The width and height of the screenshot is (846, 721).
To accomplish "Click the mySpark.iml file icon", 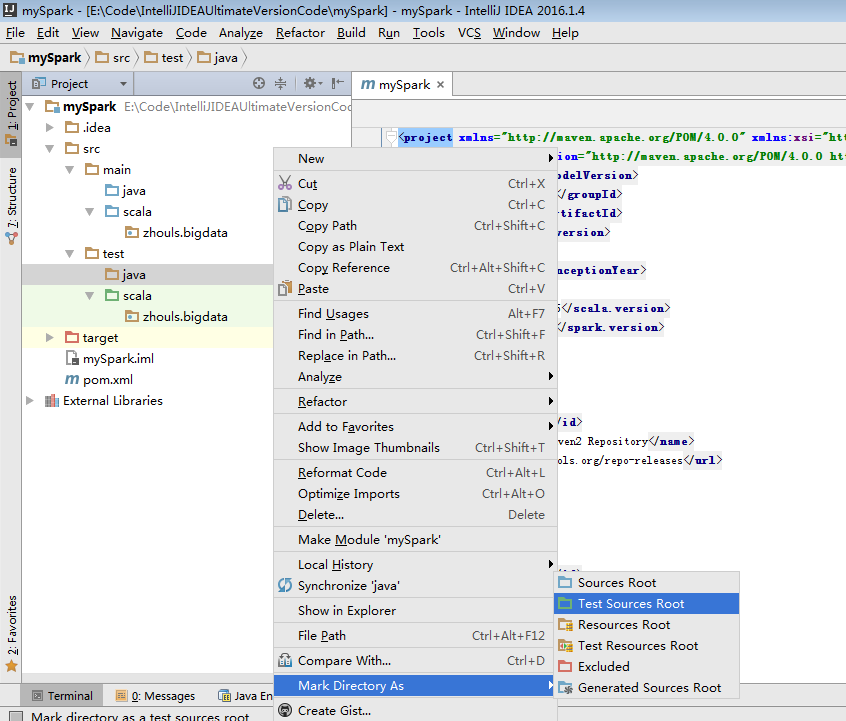I will click(72, 358).
